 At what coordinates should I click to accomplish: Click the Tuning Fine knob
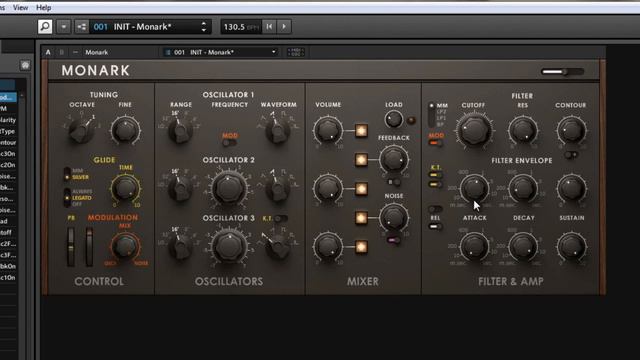125,130
